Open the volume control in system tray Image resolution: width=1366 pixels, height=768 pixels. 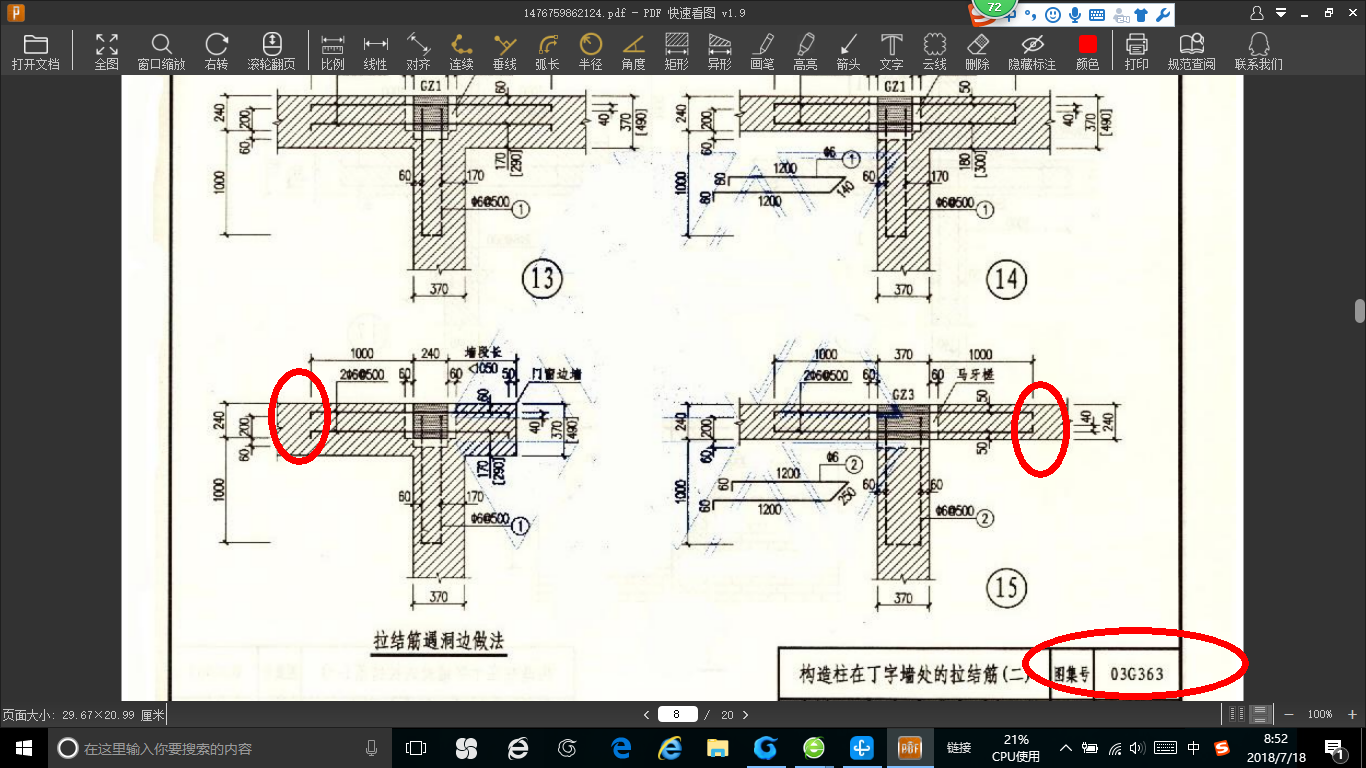click(x=1137, y=748)
